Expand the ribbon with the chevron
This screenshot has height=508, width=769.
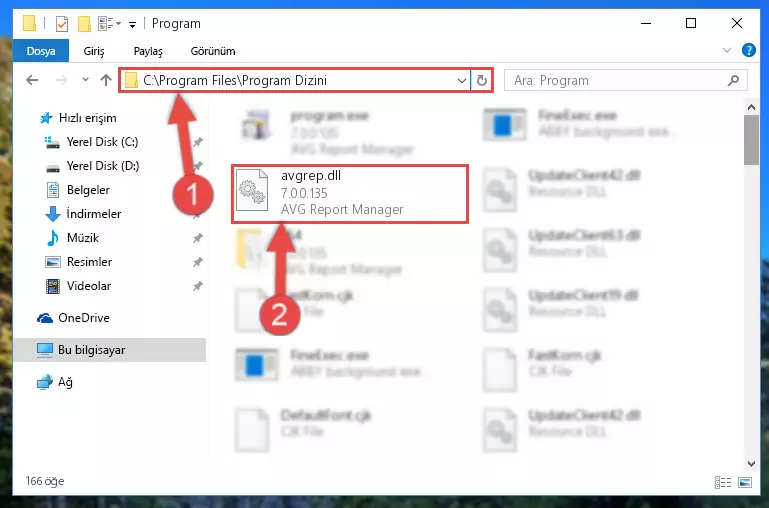click(x=727, y=50)
